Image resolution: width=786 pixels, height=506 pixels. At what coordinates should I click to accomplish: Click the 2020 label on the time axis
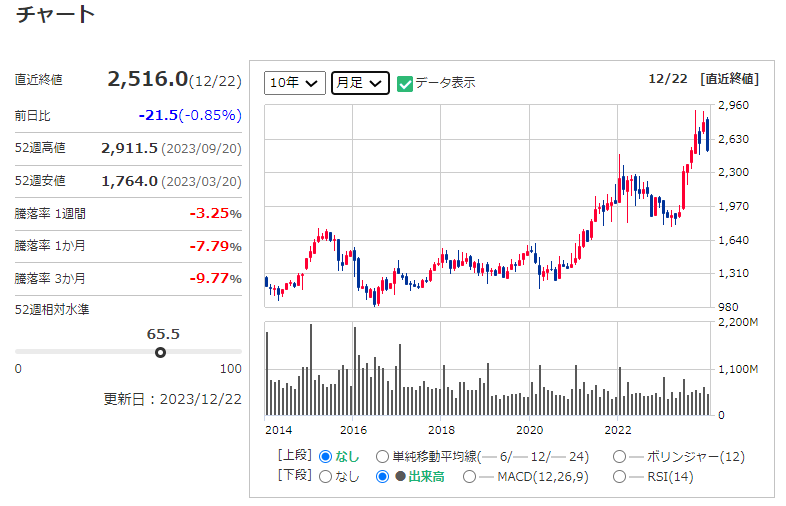[x=529, y=430]
